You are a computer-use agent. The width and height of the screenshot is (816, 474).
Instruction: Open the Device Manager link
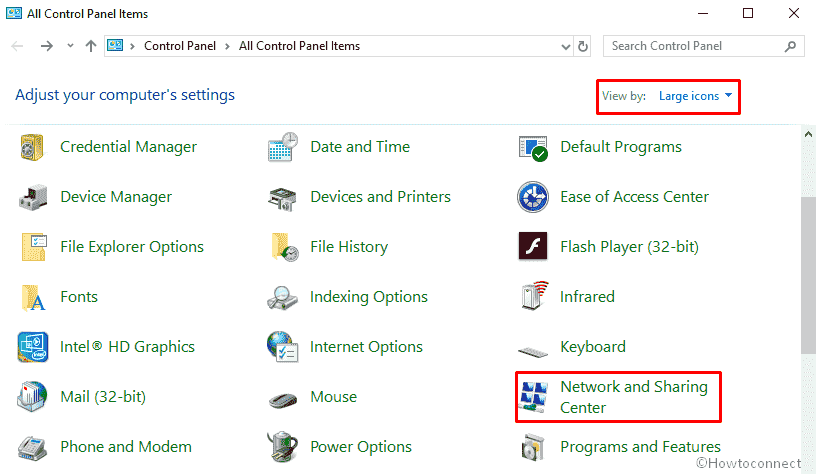[x=116, y=197]
